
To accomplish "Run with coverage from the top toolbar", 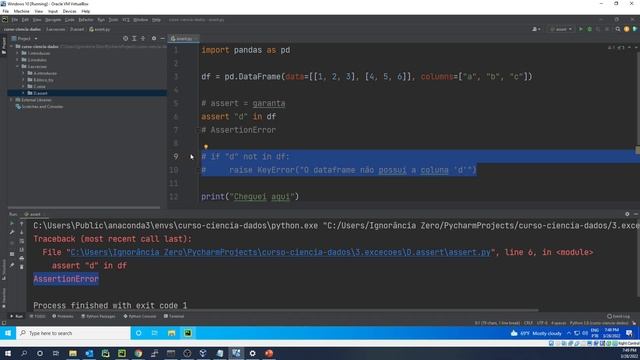I will tap(598, 29).
